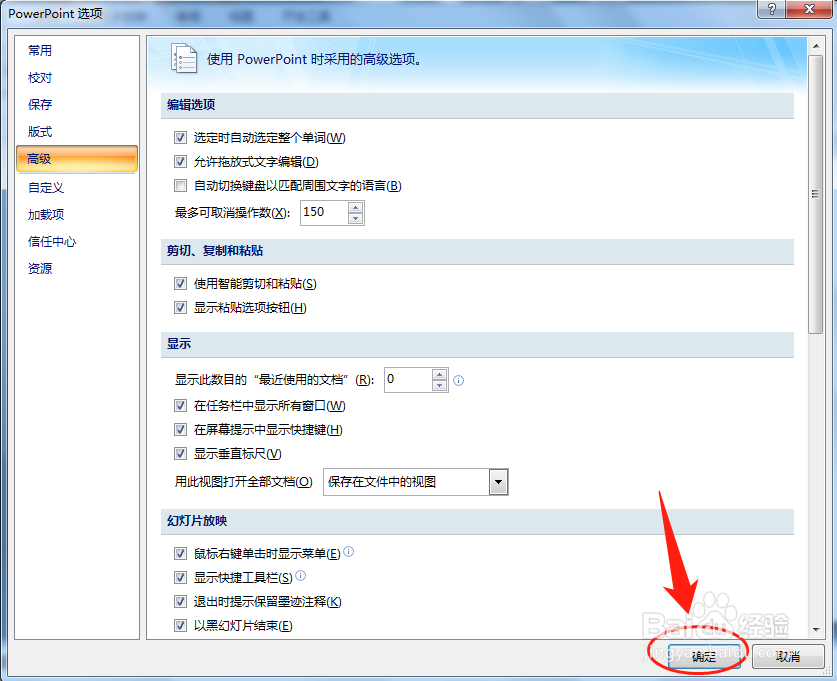Toggle 允许拖放式文字编辑 checkbox

(x=180, y=162)
